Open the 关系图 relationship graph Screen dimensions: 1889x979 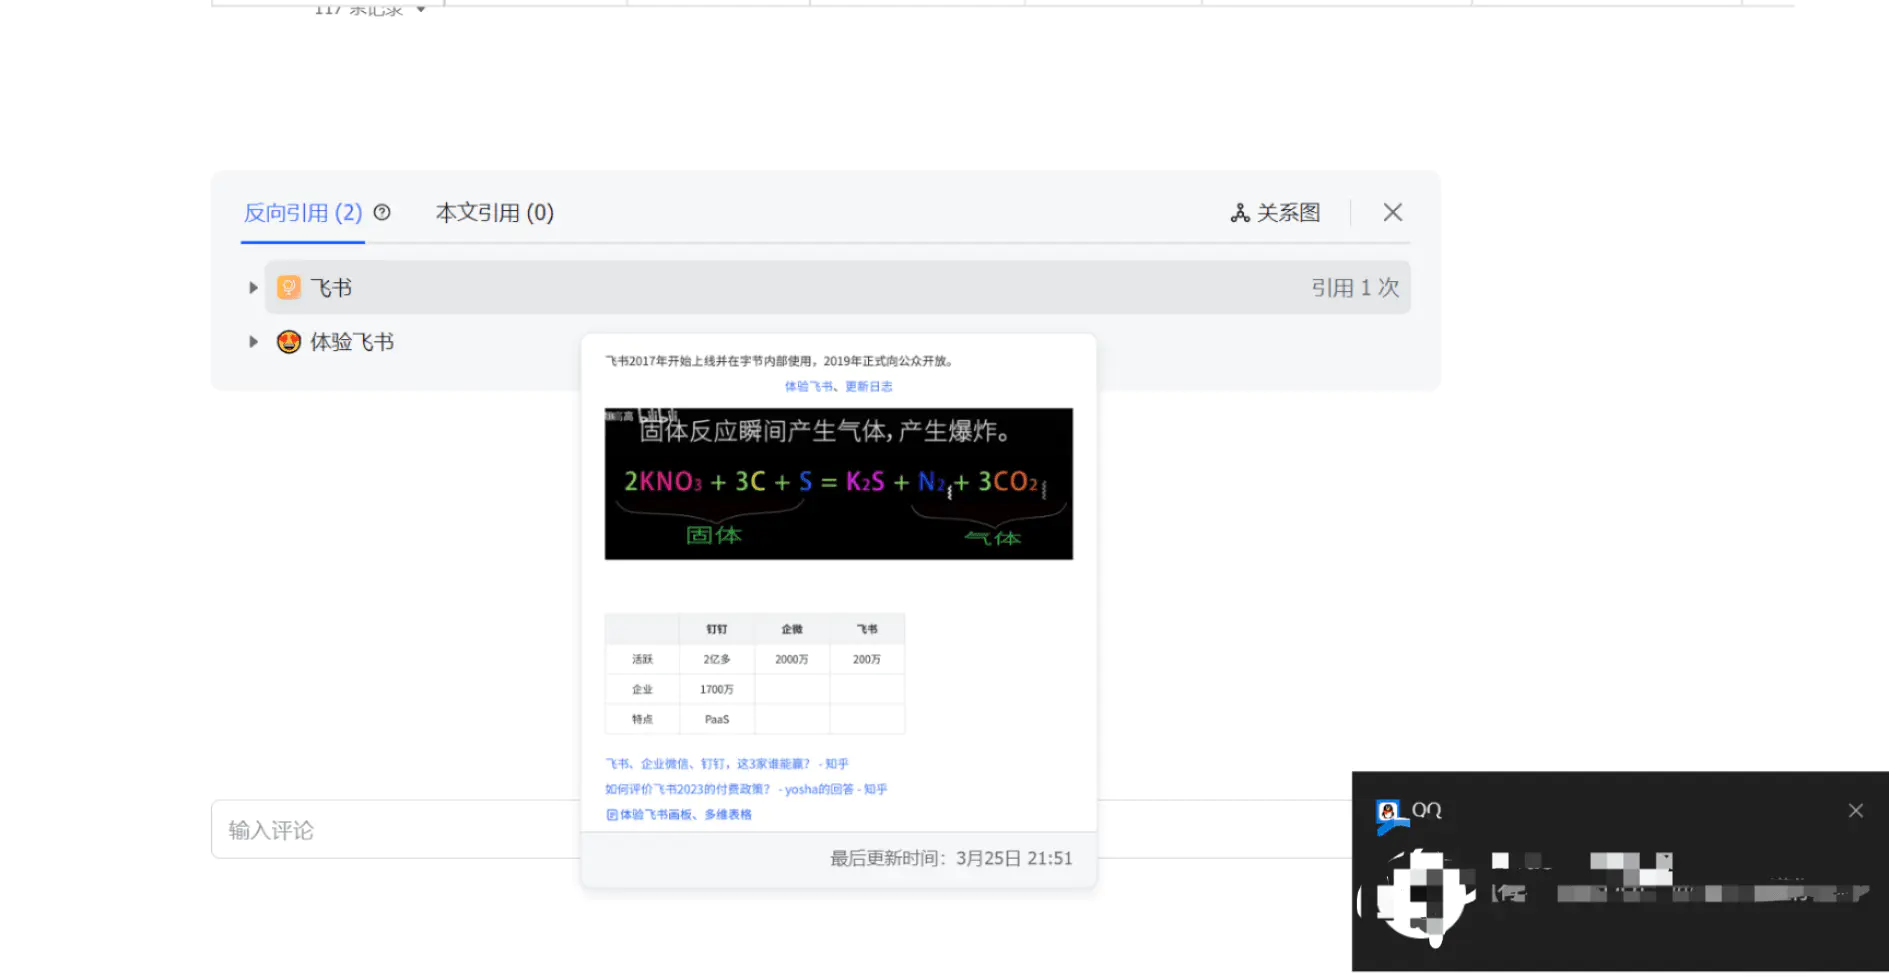coord(1275,212)
